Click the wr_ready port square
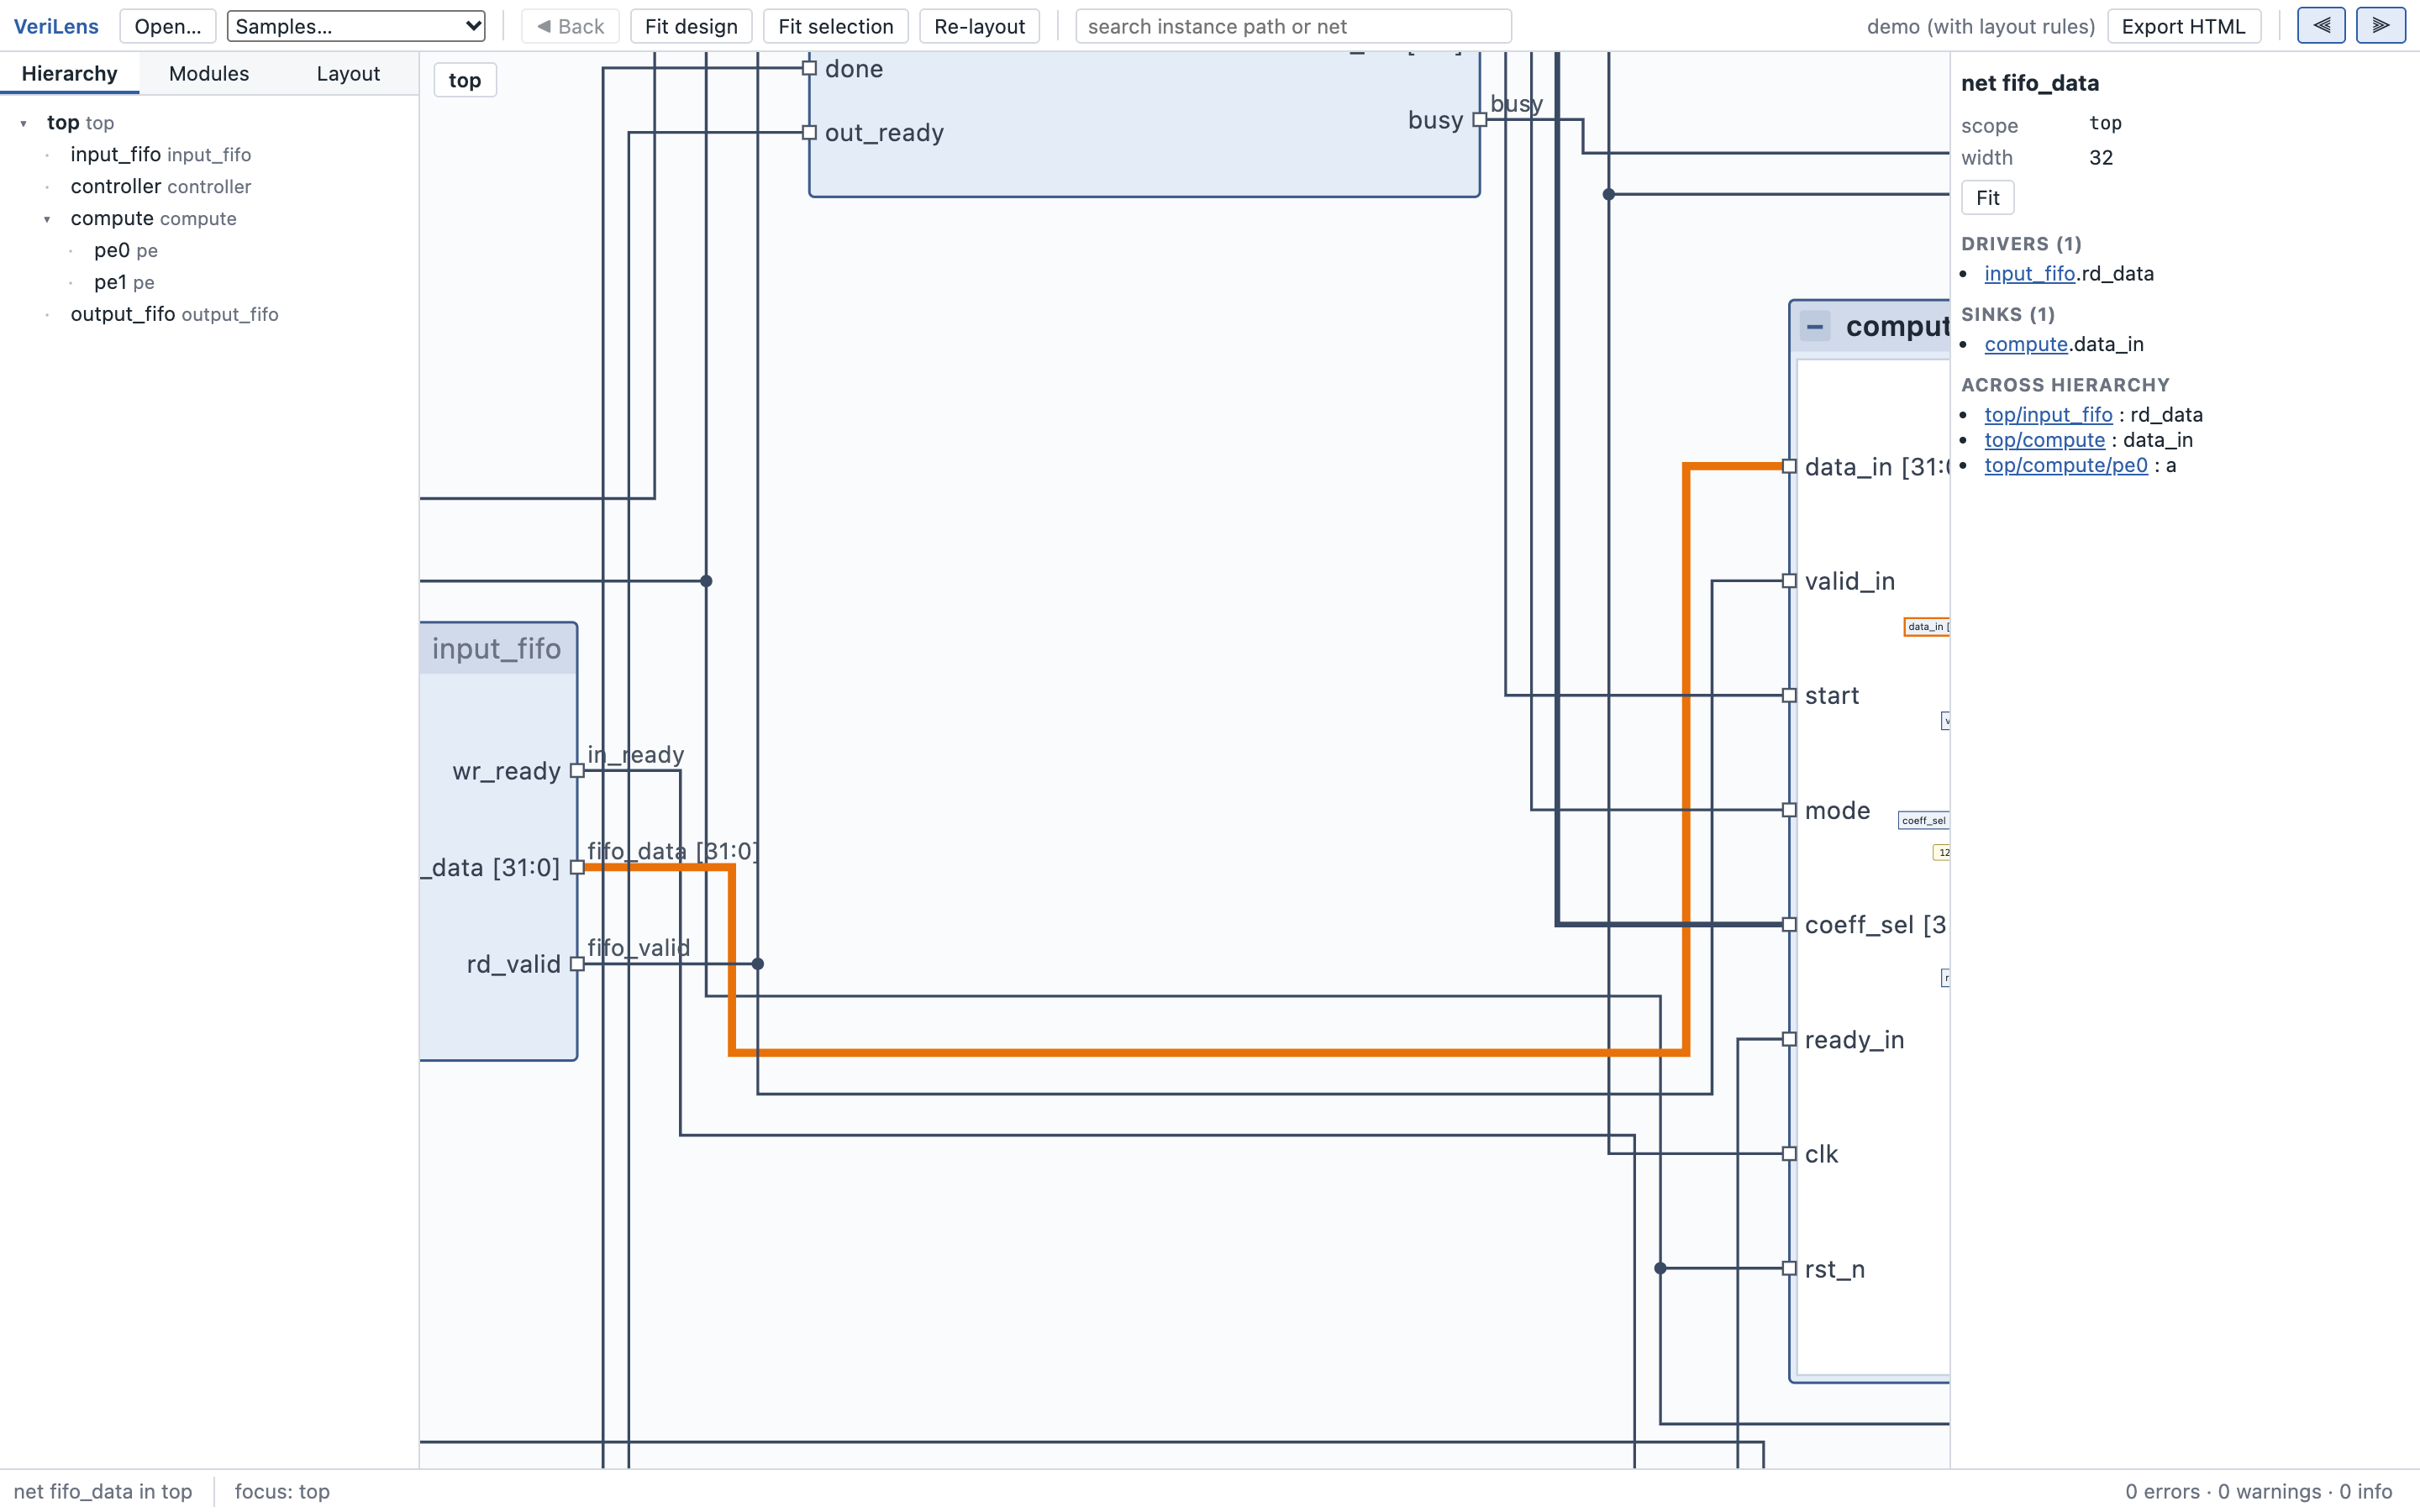The image size is (2420, 1512). click(x=577, y=771)
